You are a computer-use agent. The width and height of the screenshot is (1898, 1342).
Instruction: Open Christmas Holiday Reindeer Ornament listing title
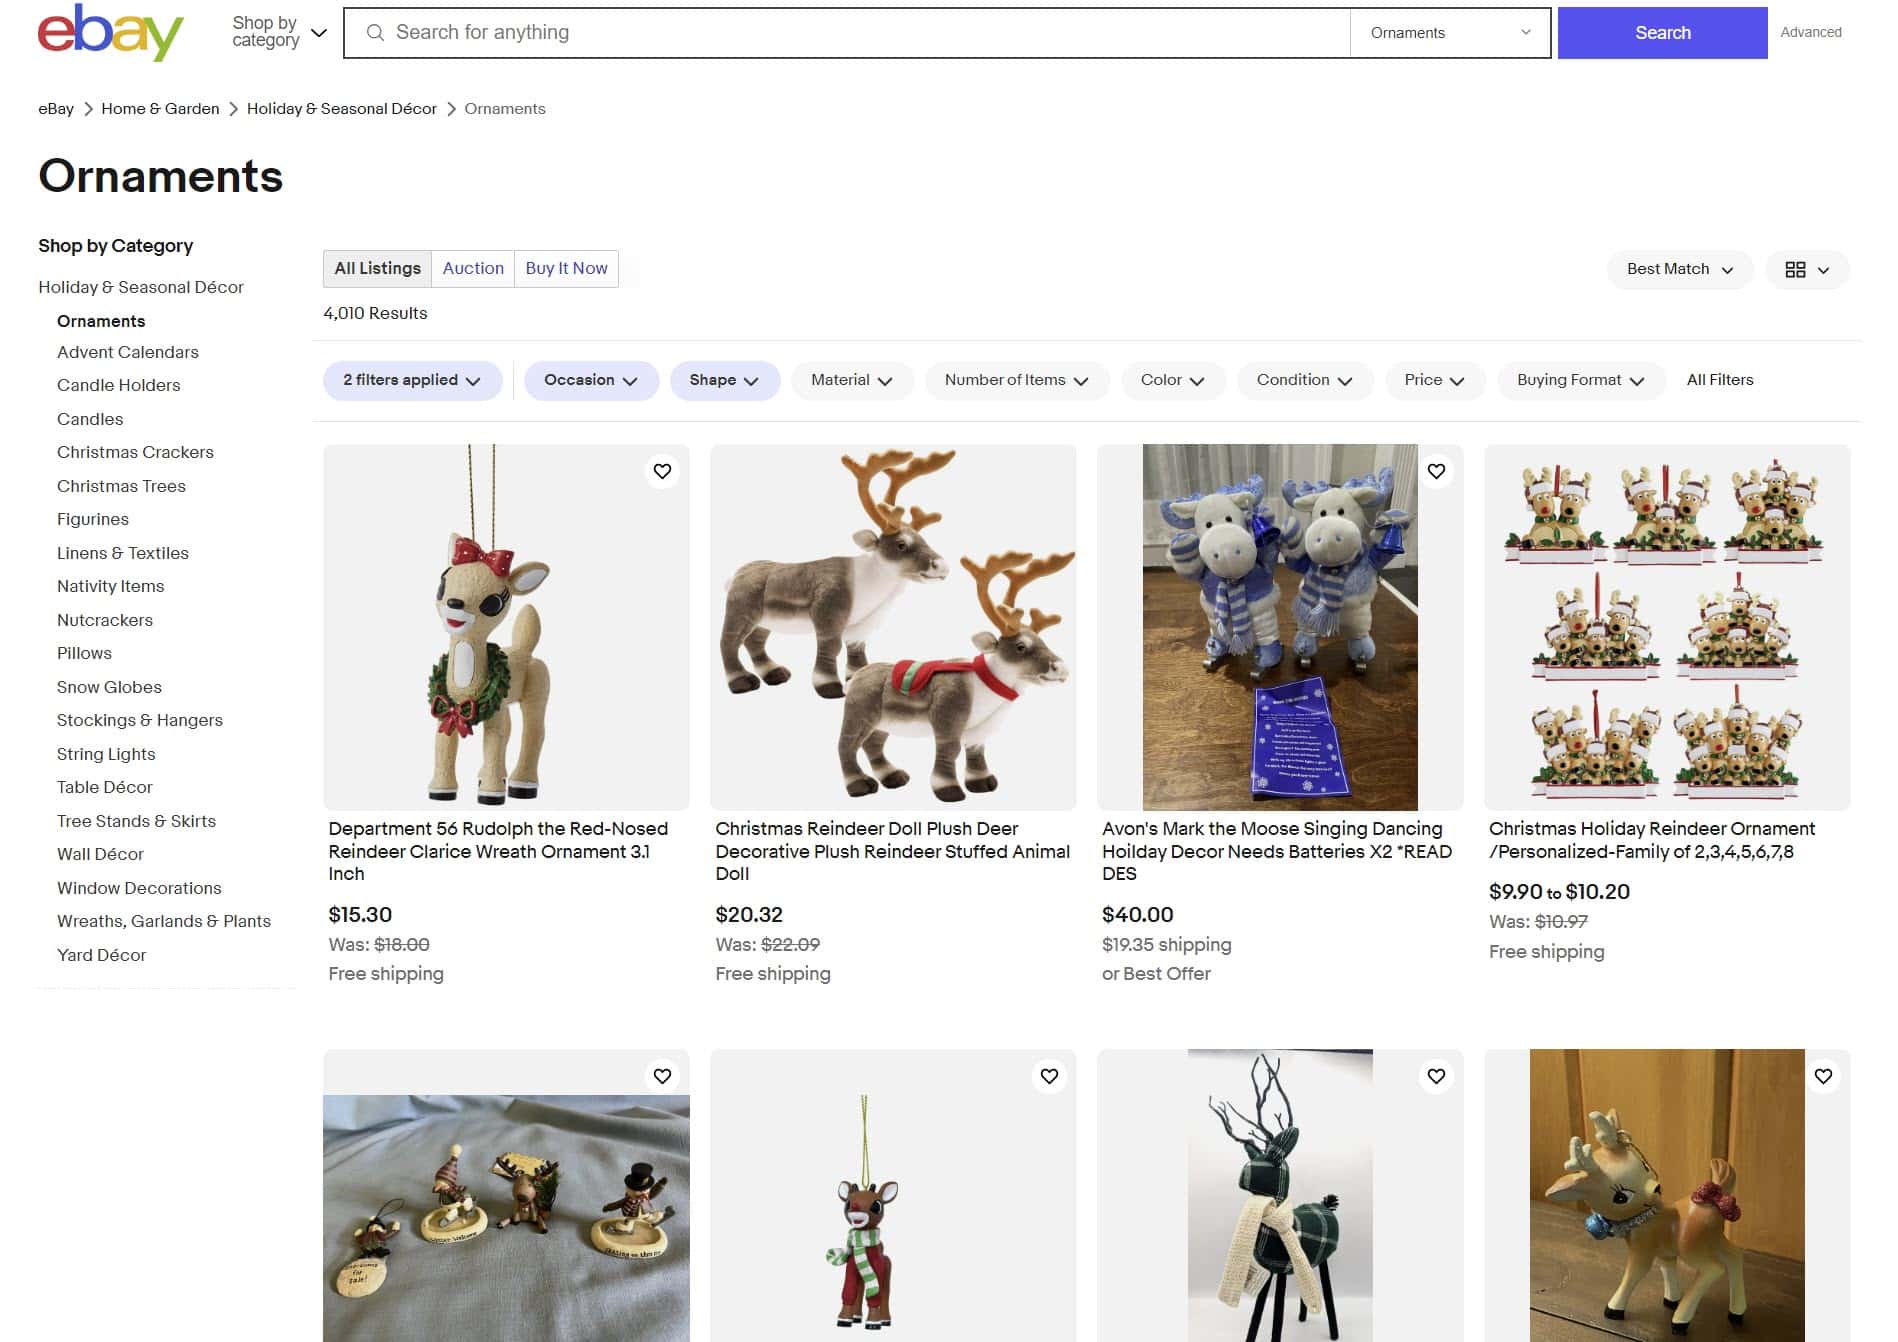pos(1652,841)
